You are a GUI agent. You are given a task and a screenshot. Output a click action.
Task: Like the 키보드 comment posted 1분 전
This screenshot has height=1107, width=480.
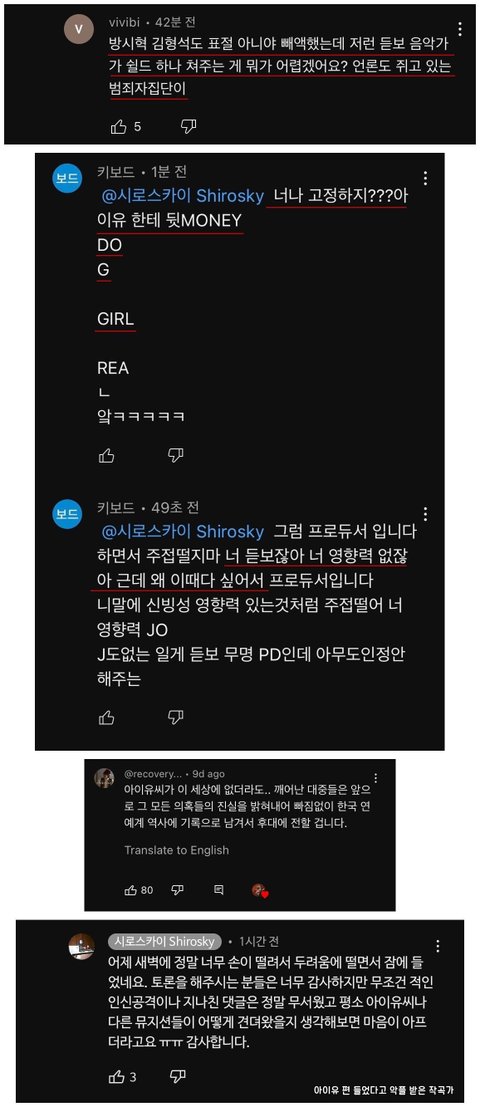pyautogui.click(x=107, y=455)
